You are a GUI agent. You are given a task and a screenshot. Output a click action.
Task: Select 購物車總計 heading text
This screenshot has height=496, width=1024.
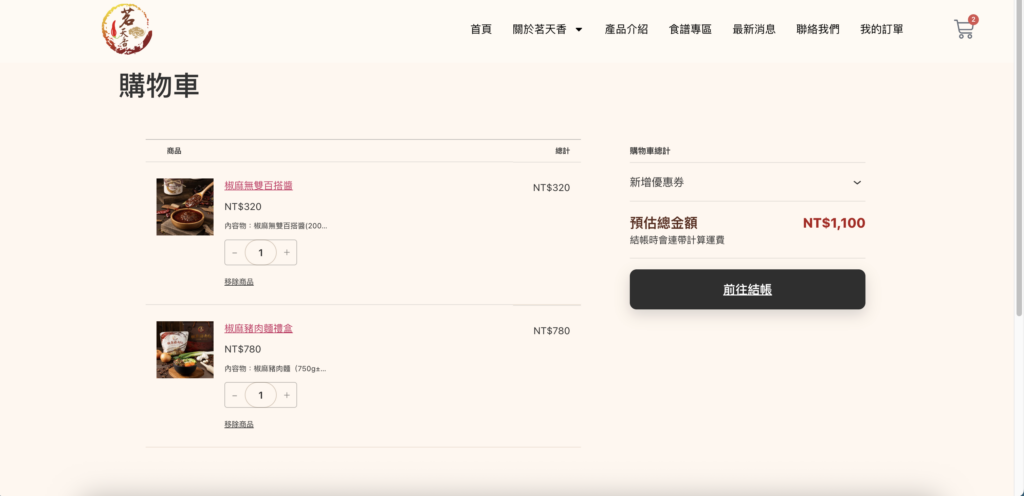pyautogui.click(x=650, y=151)
